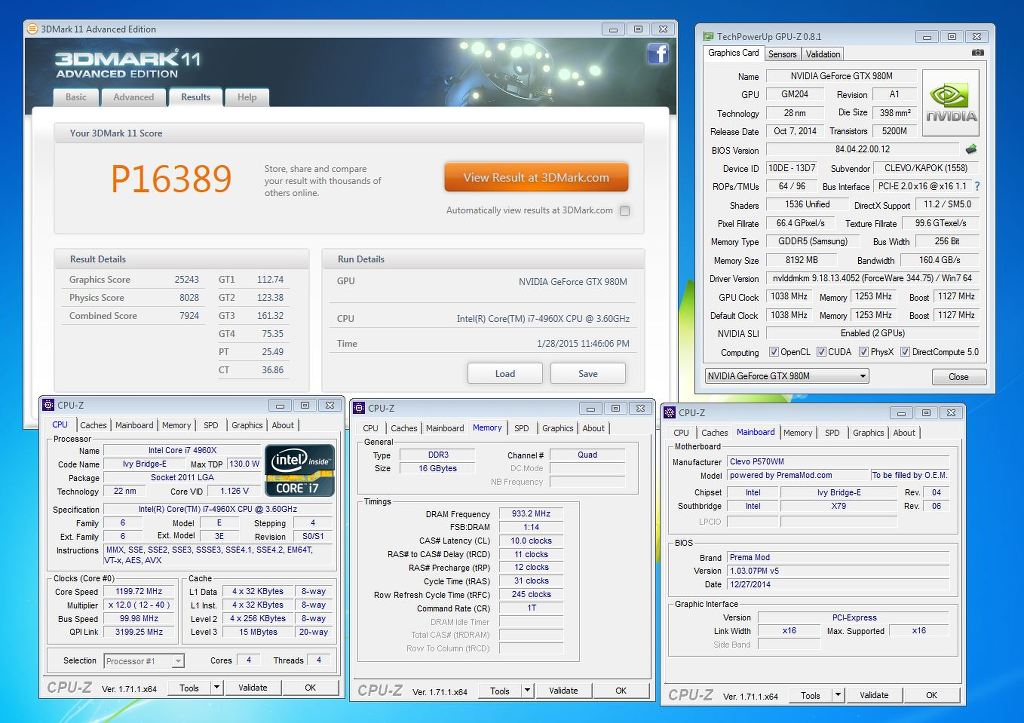This screenshot has width=1024, height=723.
Task: Click Validate in CPU-Z CPU window
Action: coord(253,687)
